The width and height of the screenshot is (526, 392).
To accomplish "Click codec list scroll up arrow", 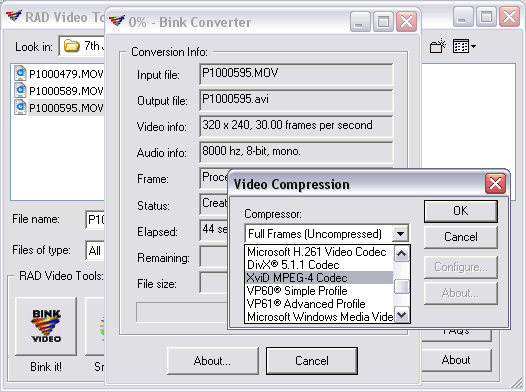I will point(402,254).
